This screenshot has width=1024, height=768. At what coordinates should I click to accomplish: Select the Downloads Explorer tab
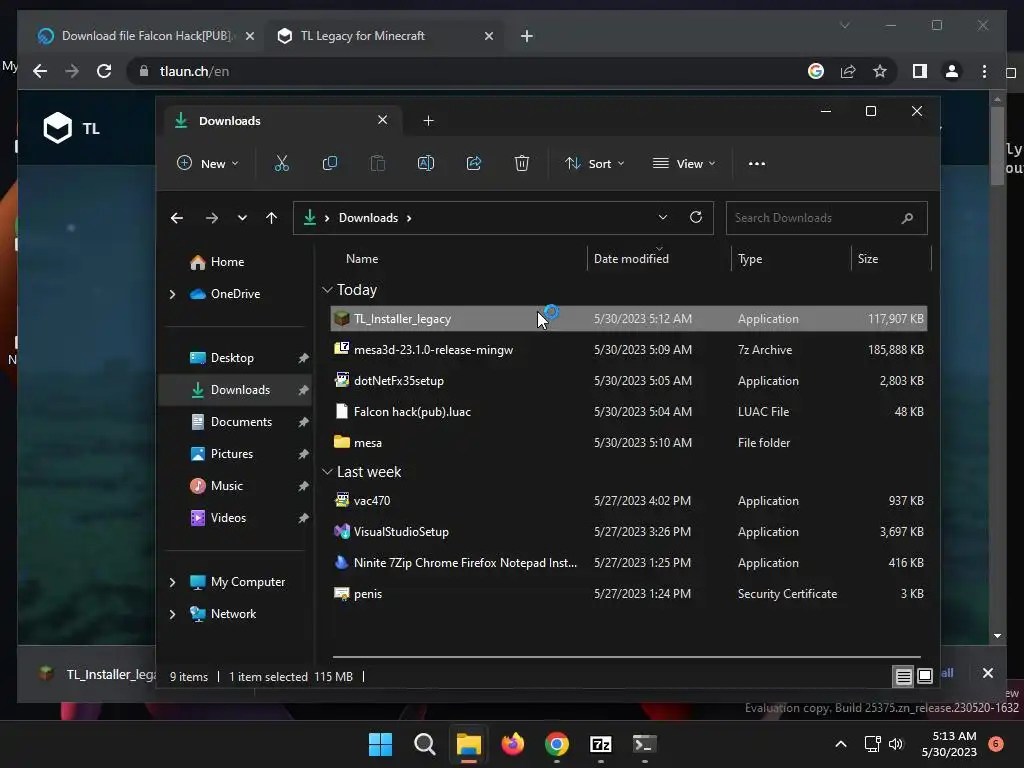click(282, 121)
